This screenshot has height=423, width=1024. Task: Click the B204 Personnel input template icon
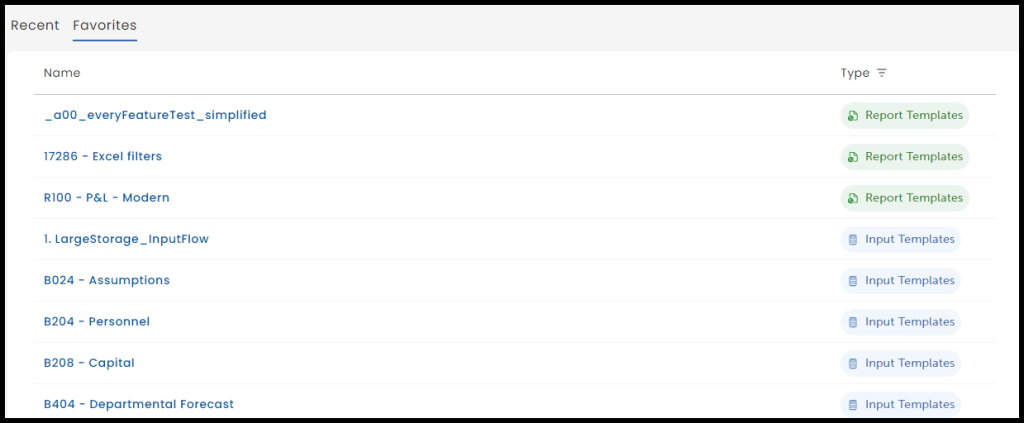click(x=853, y=322)
